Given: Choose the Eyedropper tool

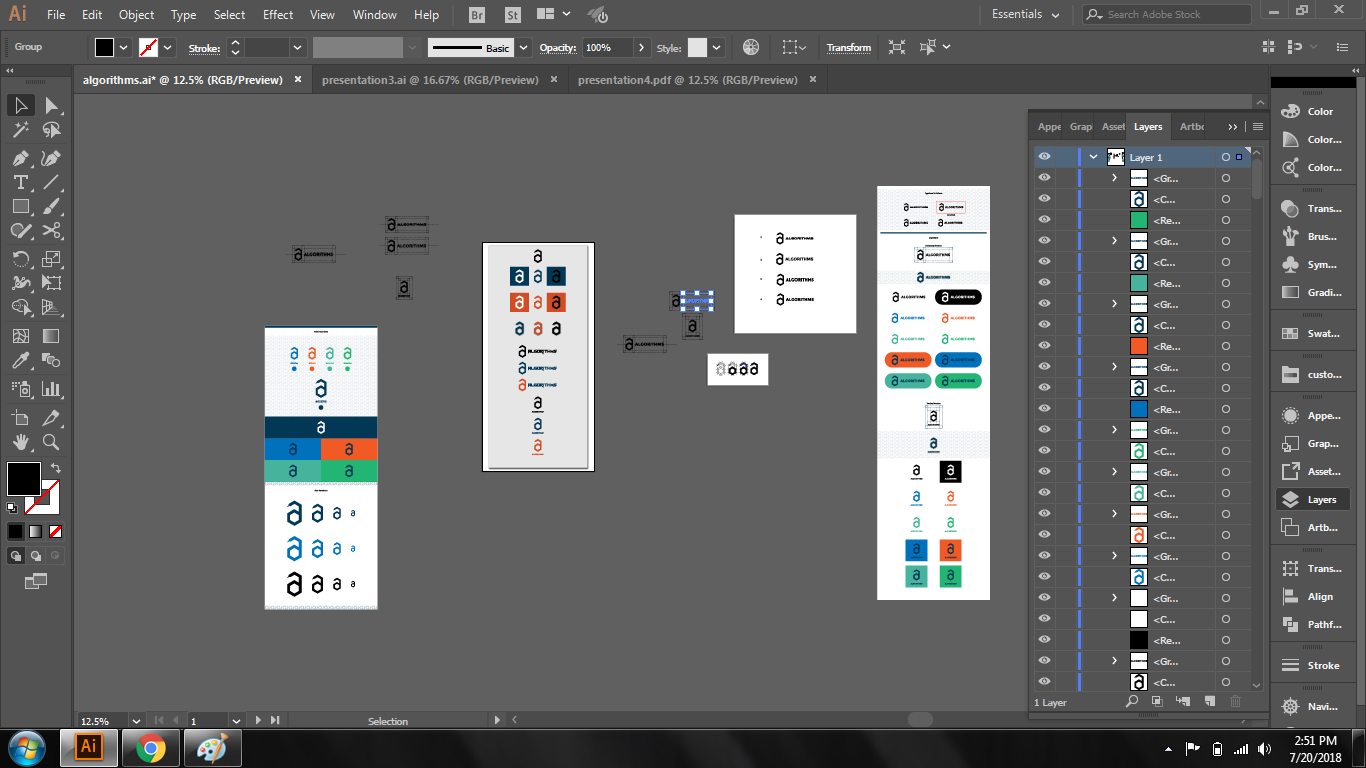Looking at the screenshot, I should [x=20, y=362].
